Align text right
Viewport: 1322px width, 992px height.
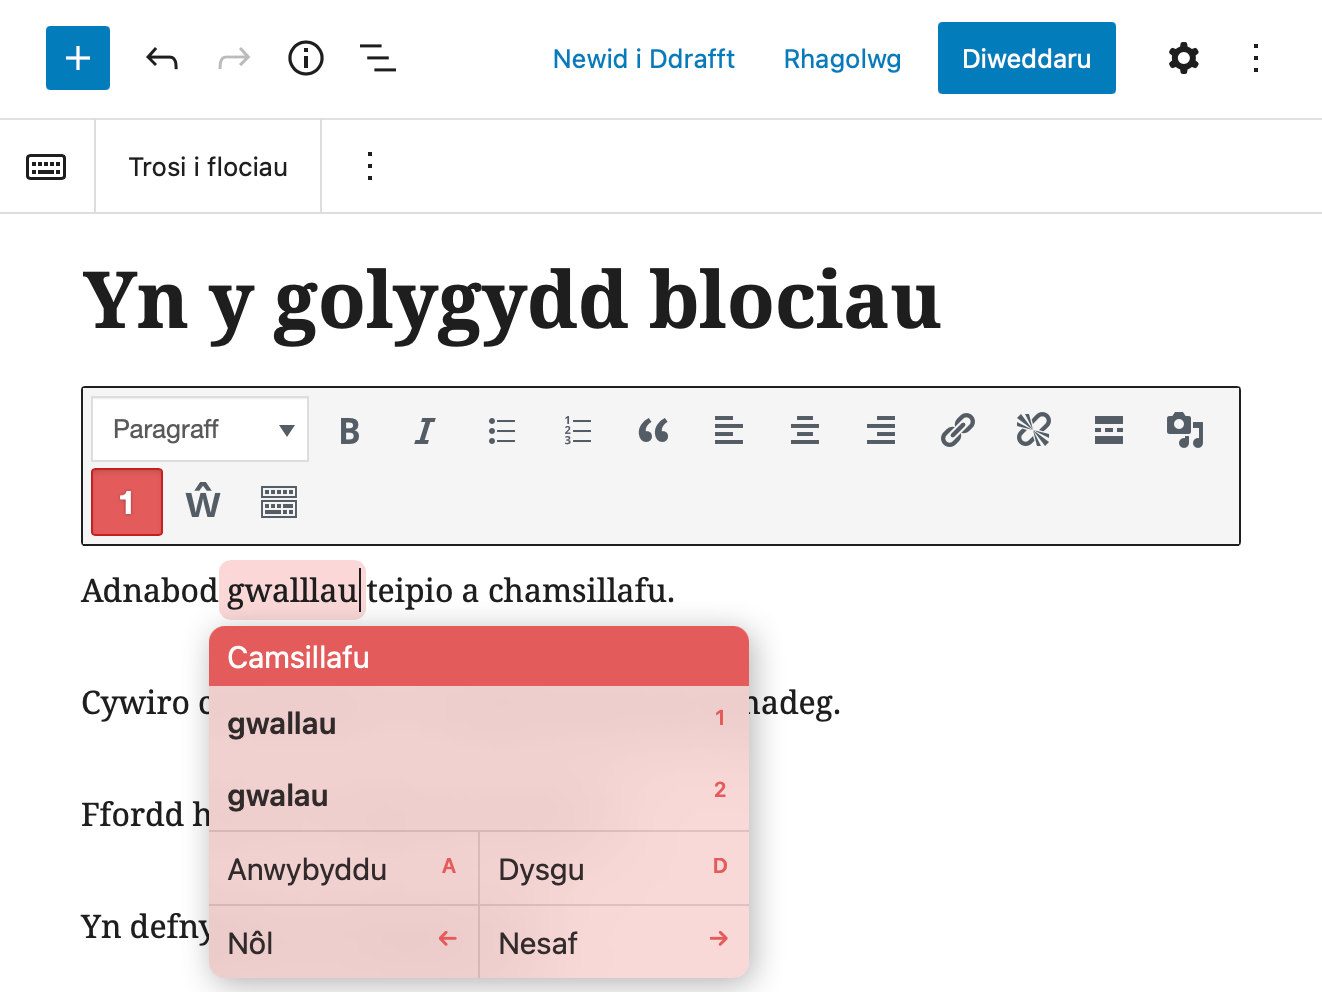pyautogui.click(x=881, y=431)
